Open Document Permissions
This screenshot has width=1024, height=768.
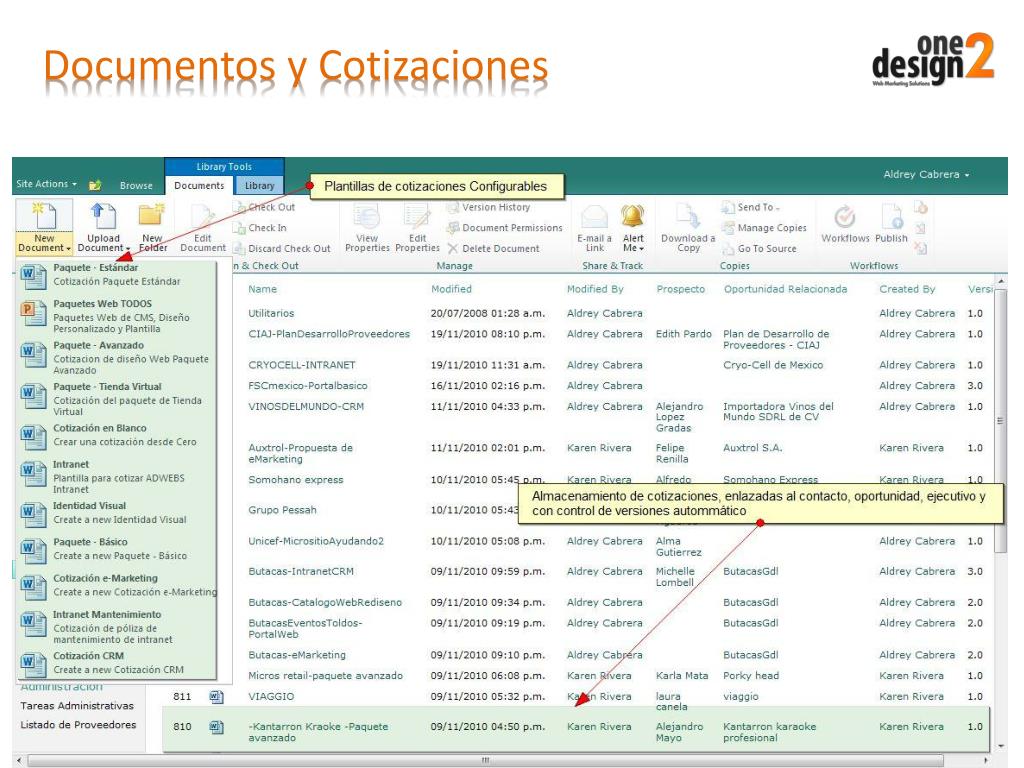point(504,228)
